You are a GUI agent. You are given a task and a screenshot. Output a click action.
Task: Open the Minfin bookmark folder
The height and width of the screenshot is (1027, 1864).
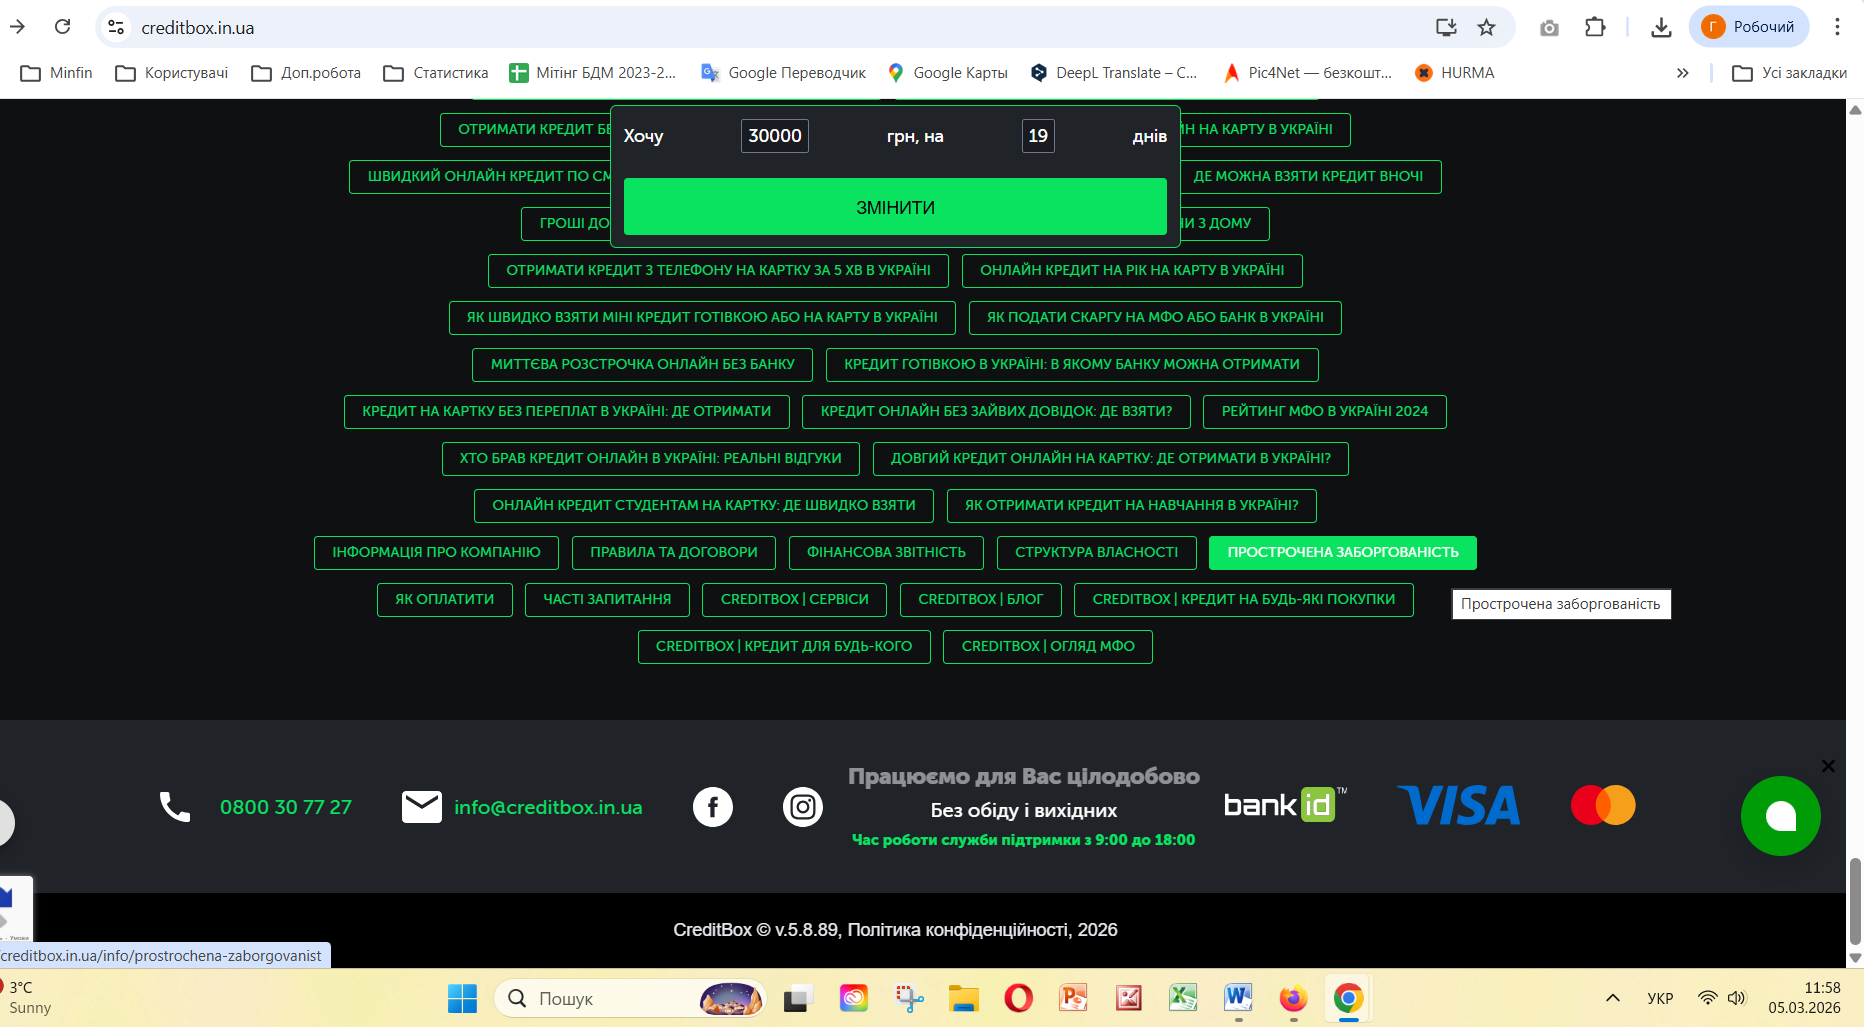point(56,73)
